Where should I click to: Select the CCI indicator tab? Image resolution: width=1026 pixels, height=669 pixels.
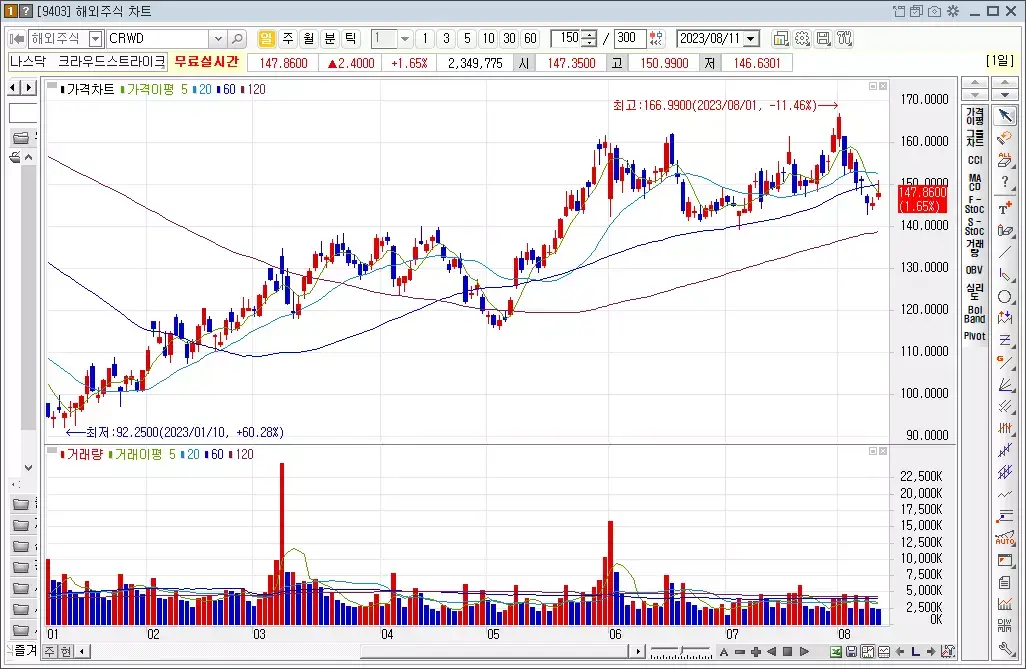point(974,160)
